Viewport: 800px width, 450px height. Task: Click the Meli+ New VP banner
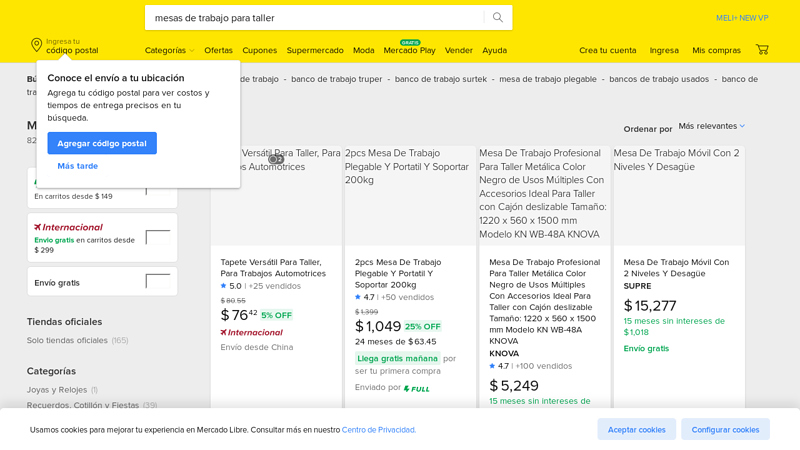click(x=741, y=18)
